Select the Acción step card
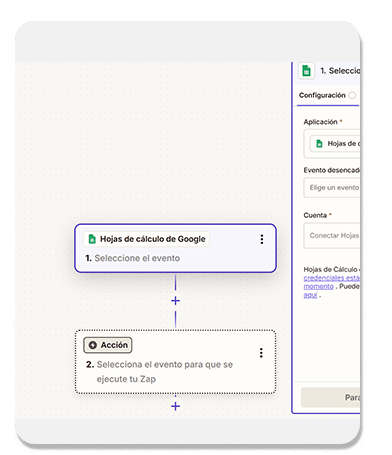392x455 pixels. [175, 362]
